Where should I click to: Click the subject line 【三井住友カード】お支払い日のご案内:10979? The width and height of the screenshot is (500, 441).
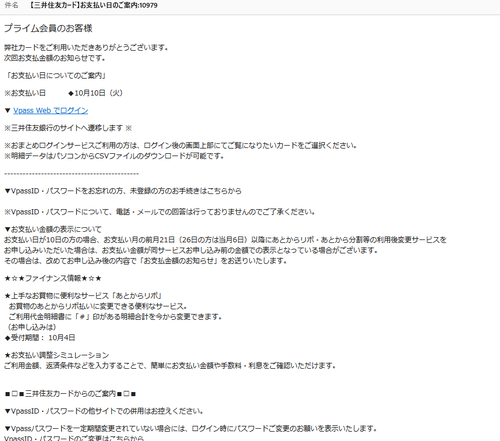(93, 5)
